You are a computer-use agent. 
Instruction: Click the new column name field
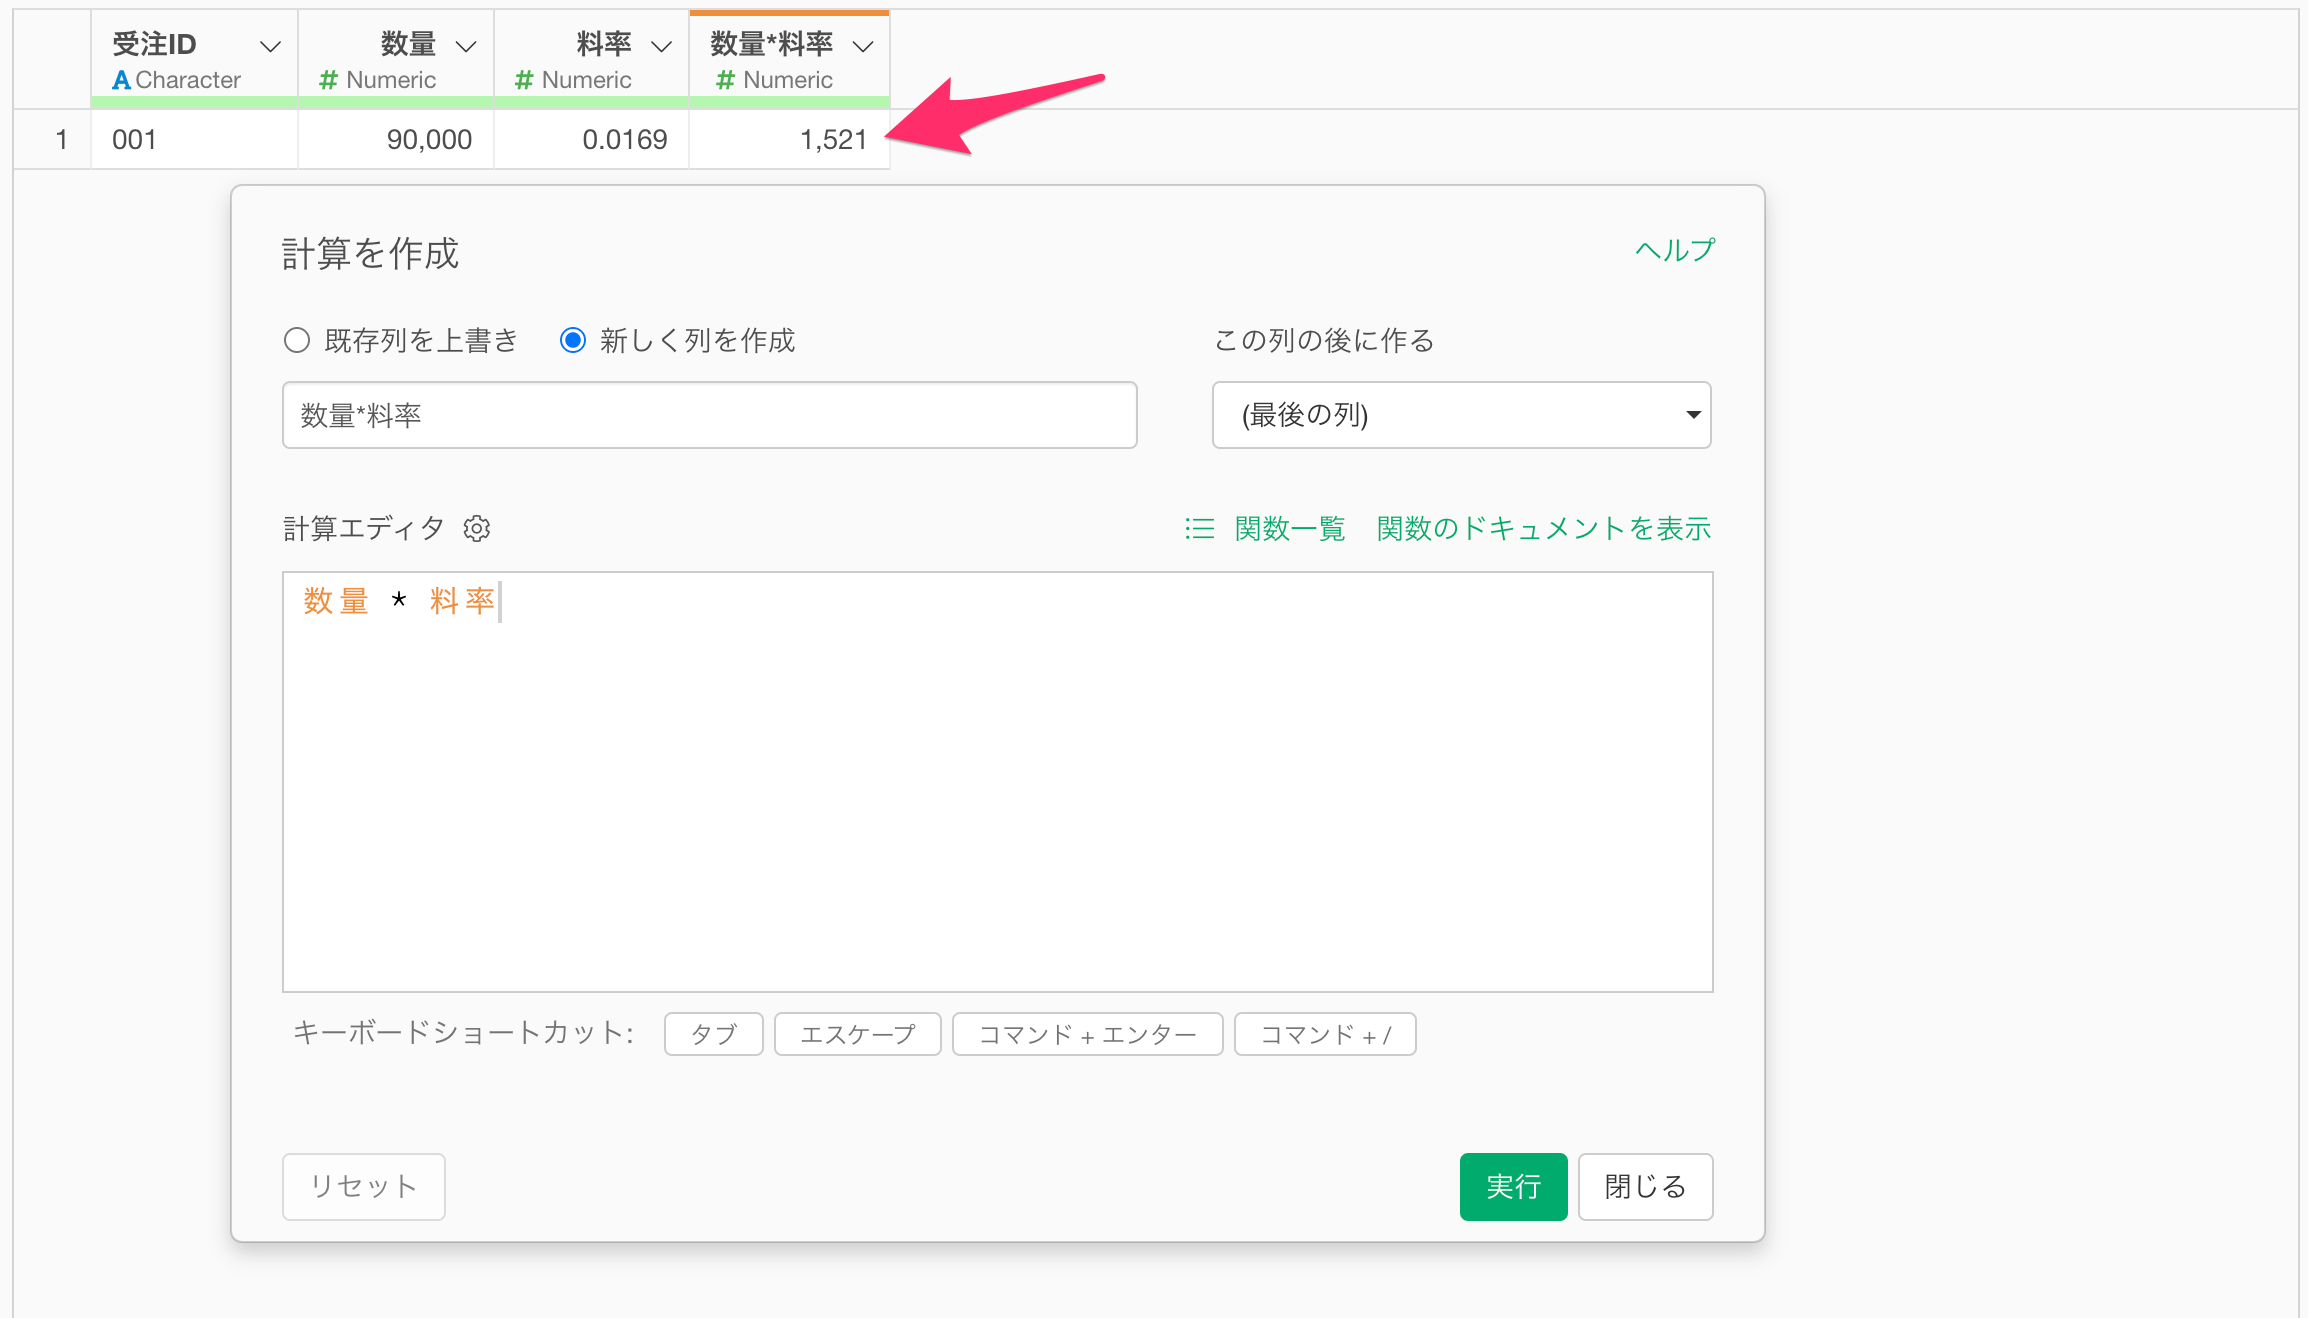click(709, 415)
